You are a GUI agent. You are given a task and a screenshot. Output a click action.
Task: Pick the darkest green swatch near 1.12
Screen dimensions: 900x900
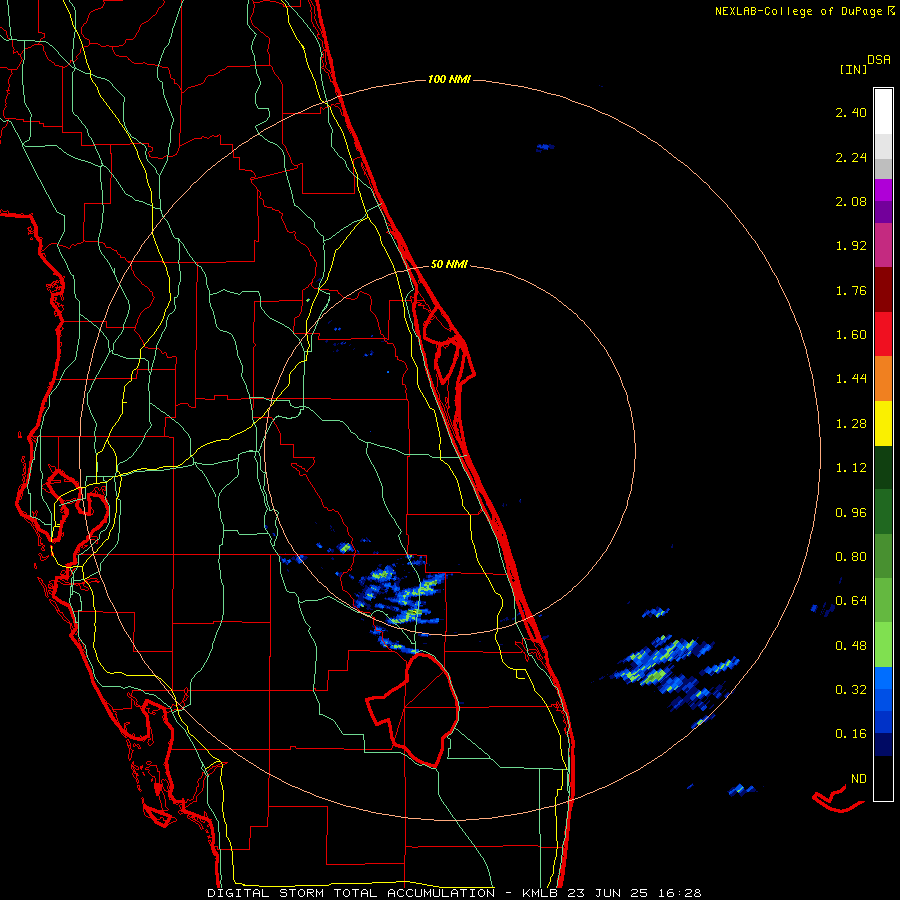(x=883, y=468)
